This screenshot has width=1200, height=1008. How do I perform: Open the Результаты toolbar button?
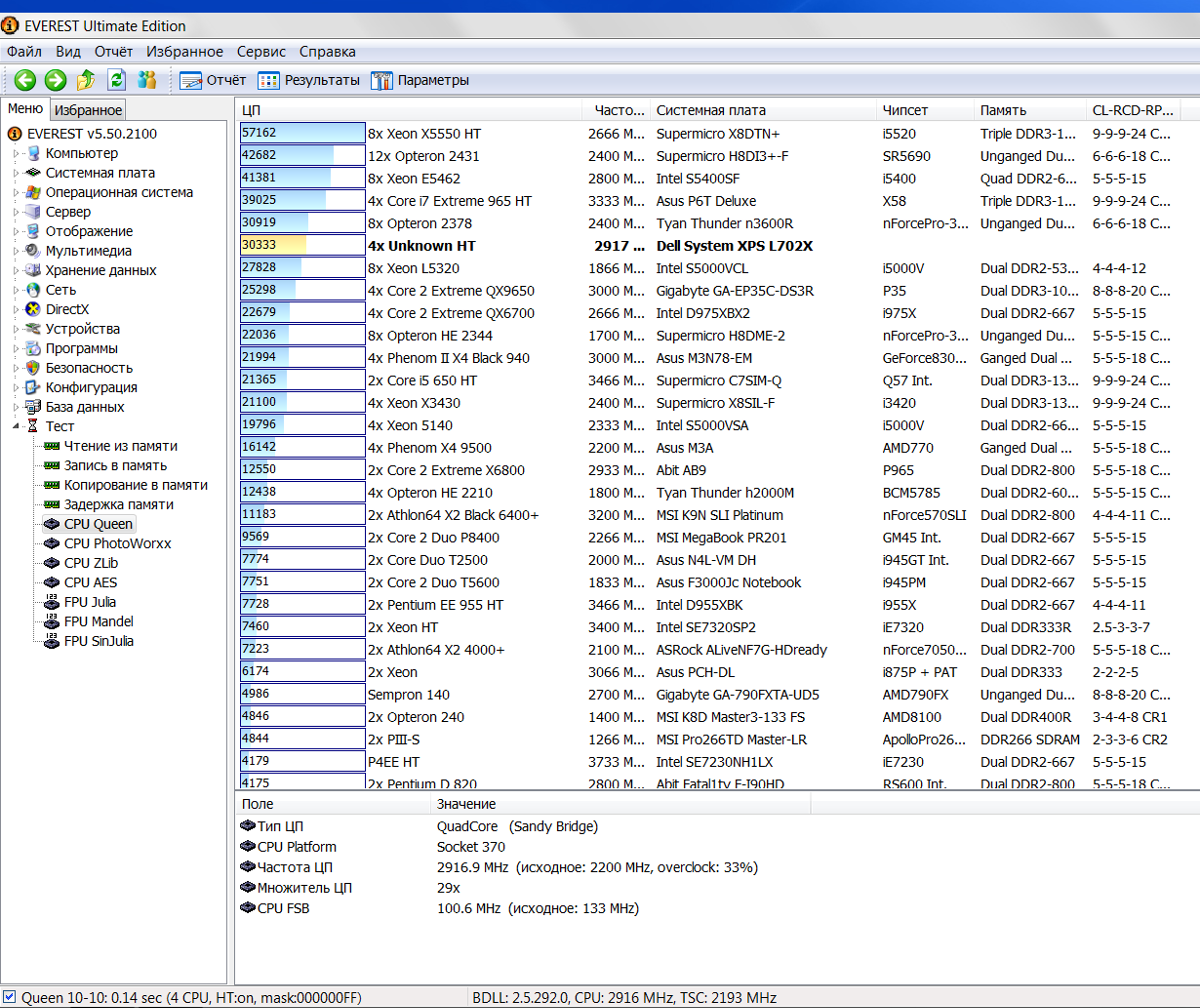coord(309,80)
